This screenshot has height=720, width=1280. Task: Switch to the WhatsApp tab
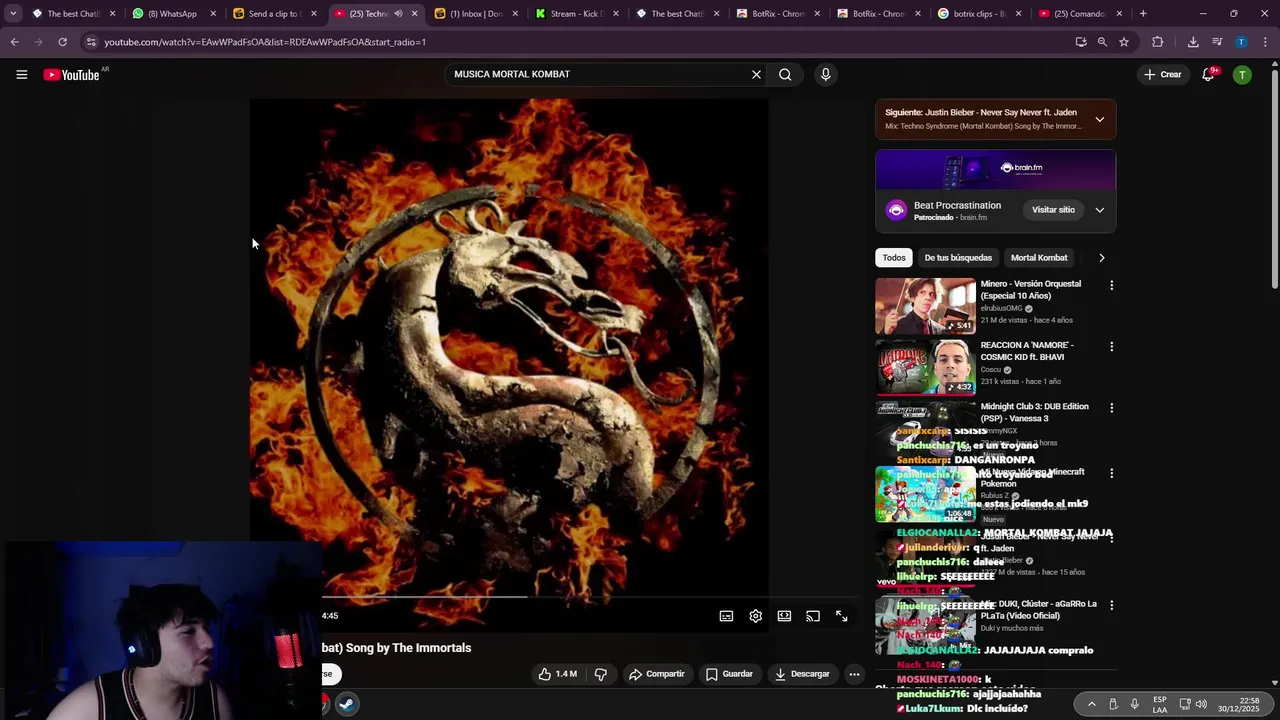pos(174,14)
